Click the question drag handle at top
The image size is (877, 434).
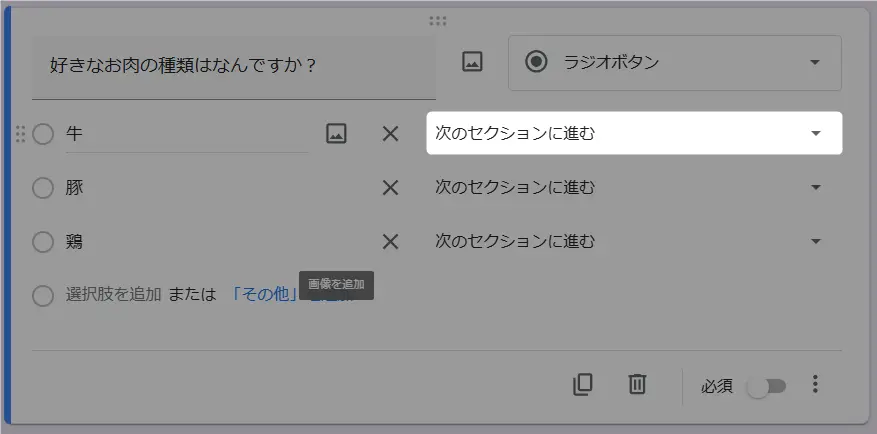pyautogui.click(x=438, y=21)
